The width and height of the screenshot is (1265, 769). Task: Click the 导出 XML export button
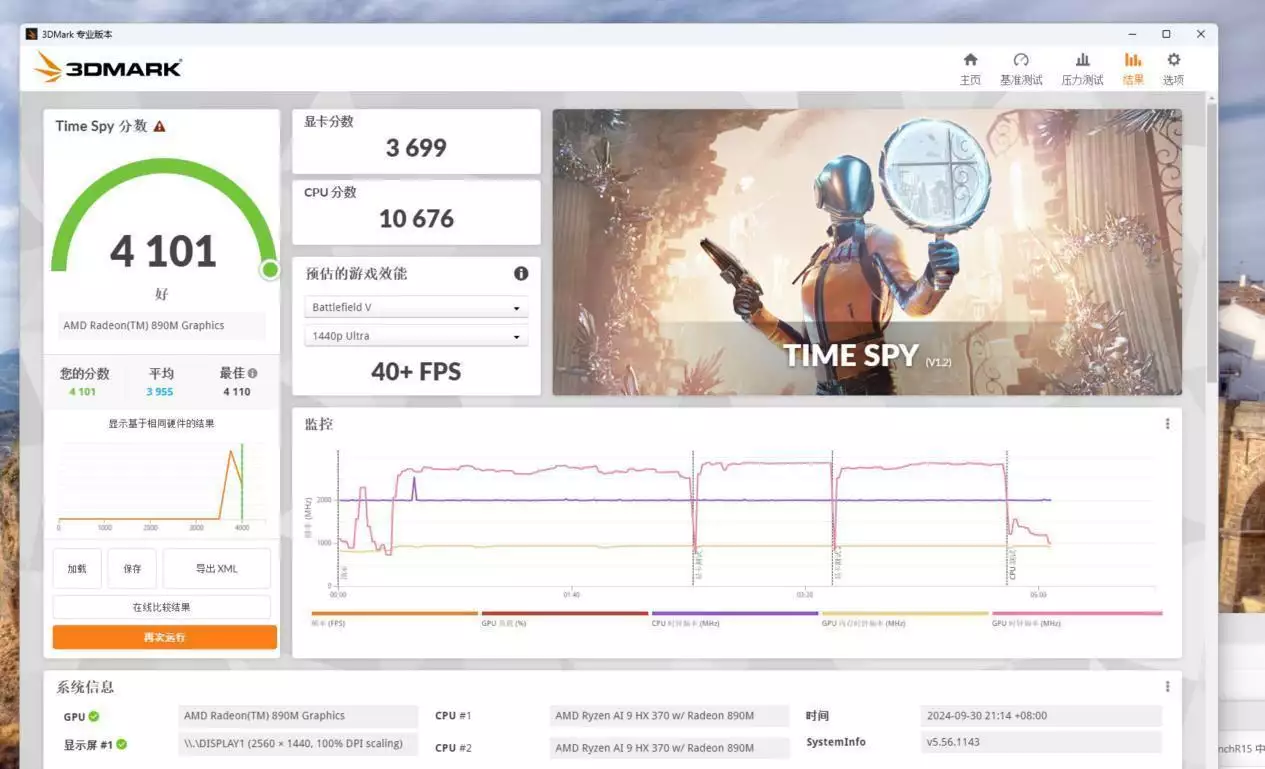(217, 568)
